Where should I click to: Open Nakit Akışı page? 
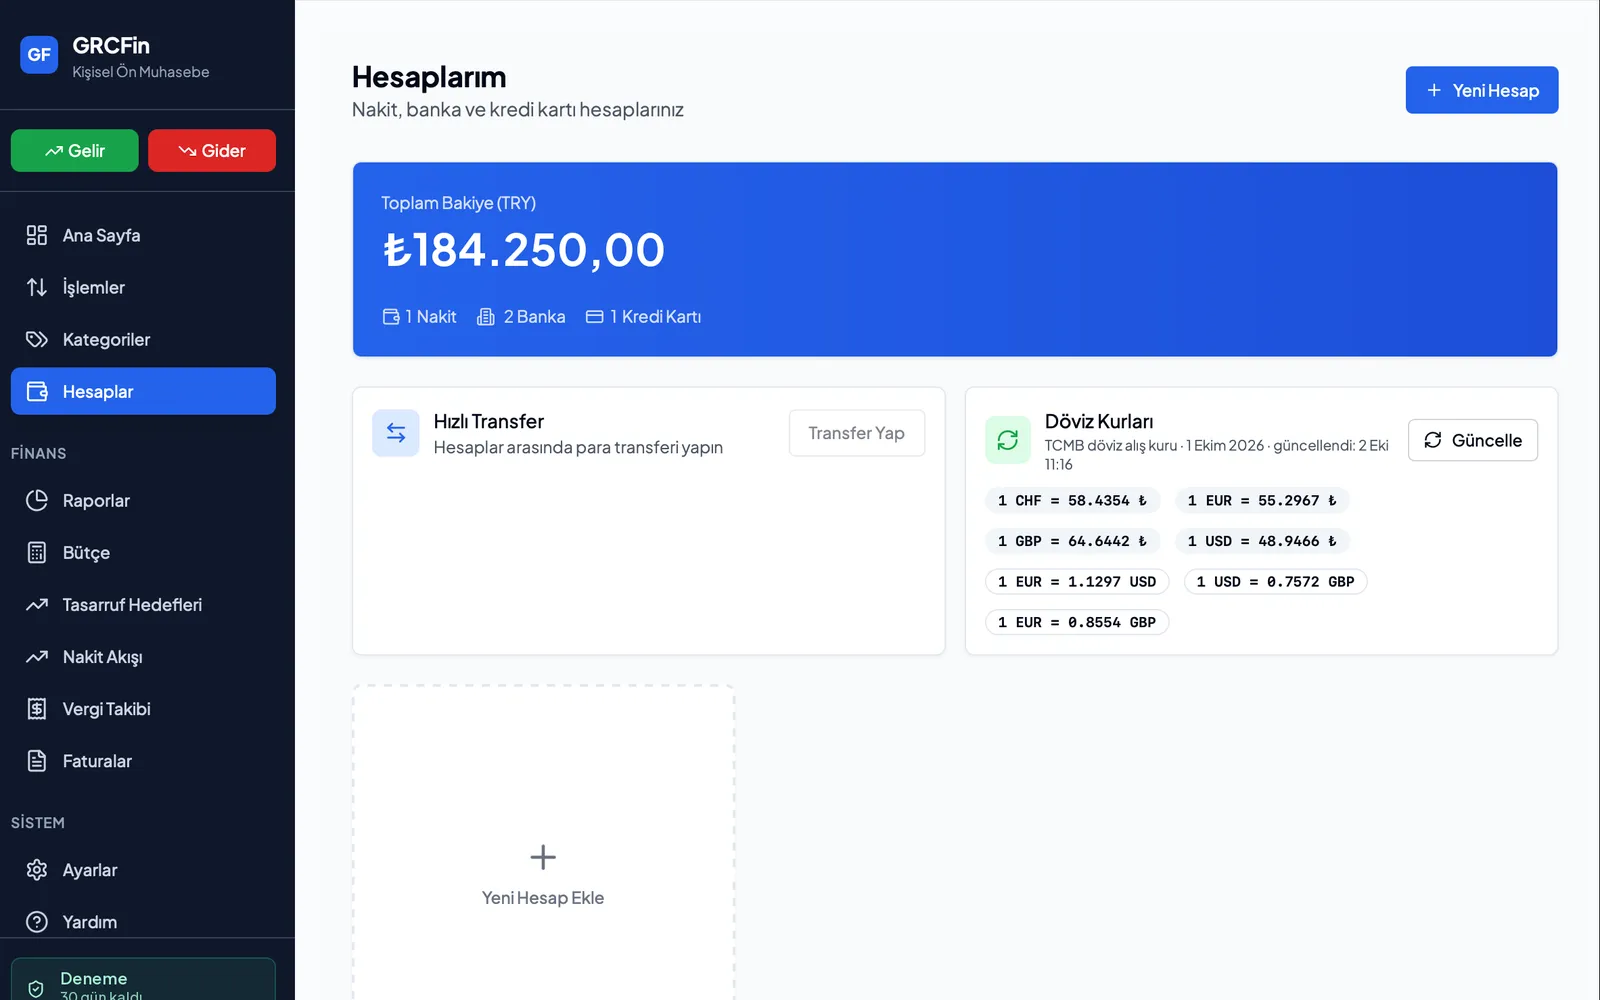(143, 656)
